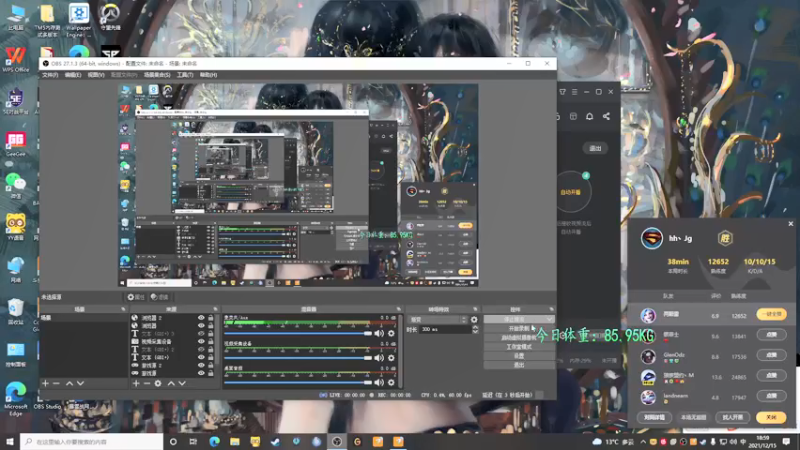Screen dimensions: 800x450
Task: Toggle the lock on the first browser source
Action: click(210, 318)
